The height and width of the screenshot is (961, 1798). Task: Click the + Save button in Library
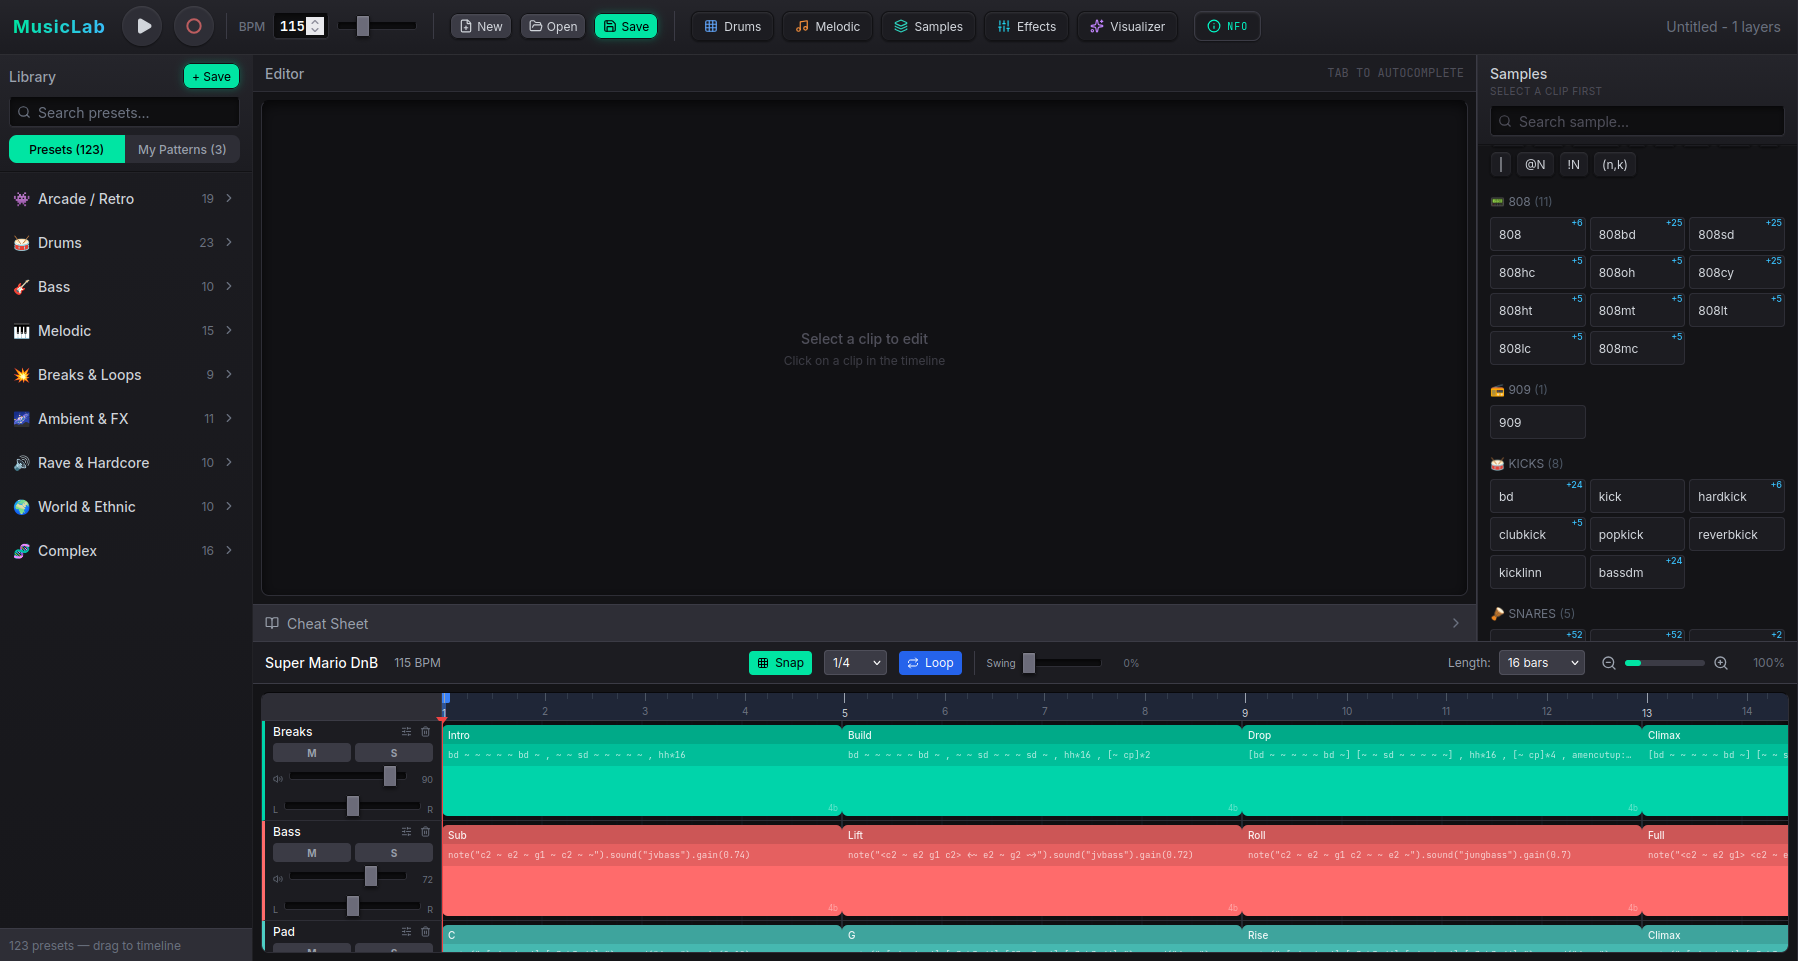(211, 76)
